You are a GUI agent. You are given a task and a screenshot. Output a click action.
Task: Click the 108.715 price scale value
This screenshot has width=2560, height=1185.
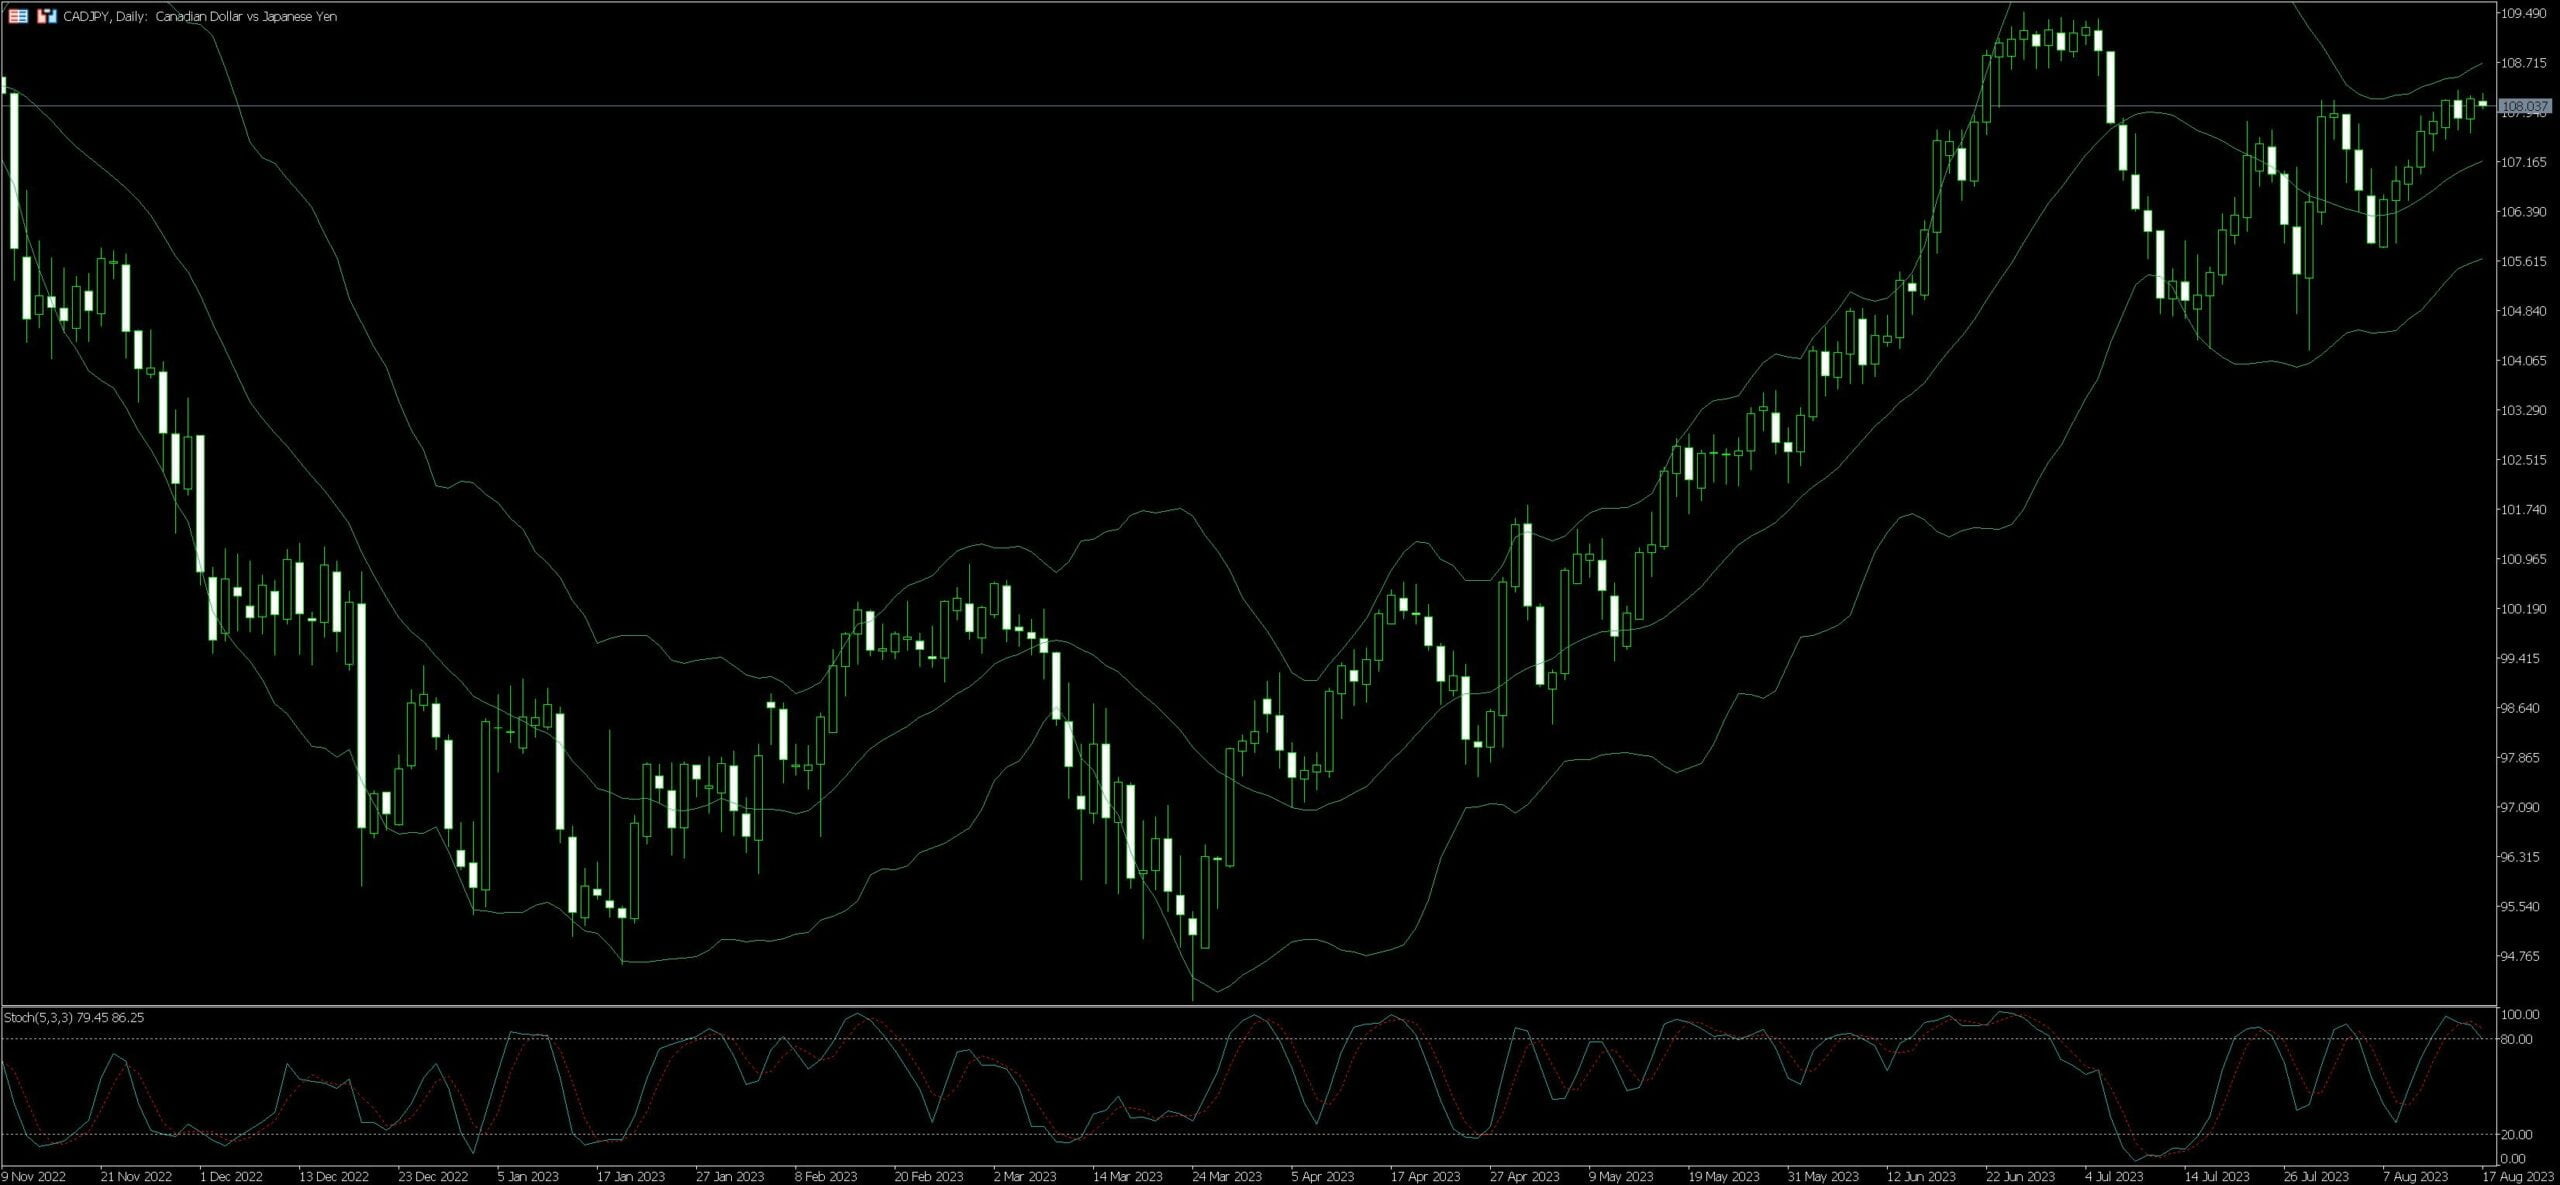(x=2524, y=62)
